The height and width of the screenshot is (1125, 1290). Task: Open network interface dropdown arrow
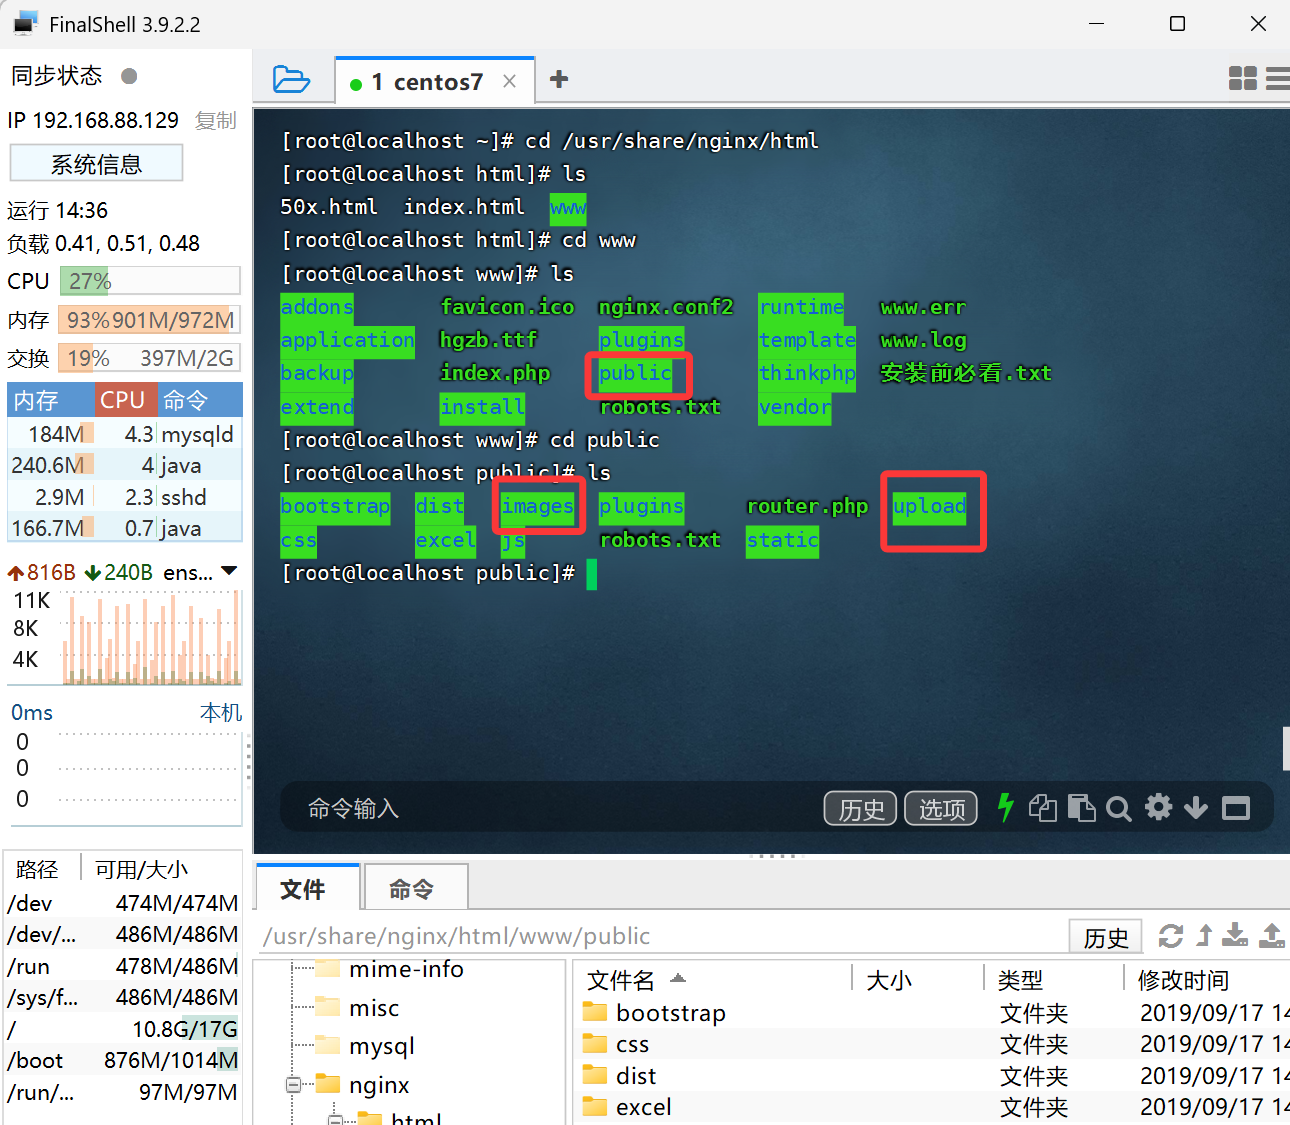tap(230, 571)
